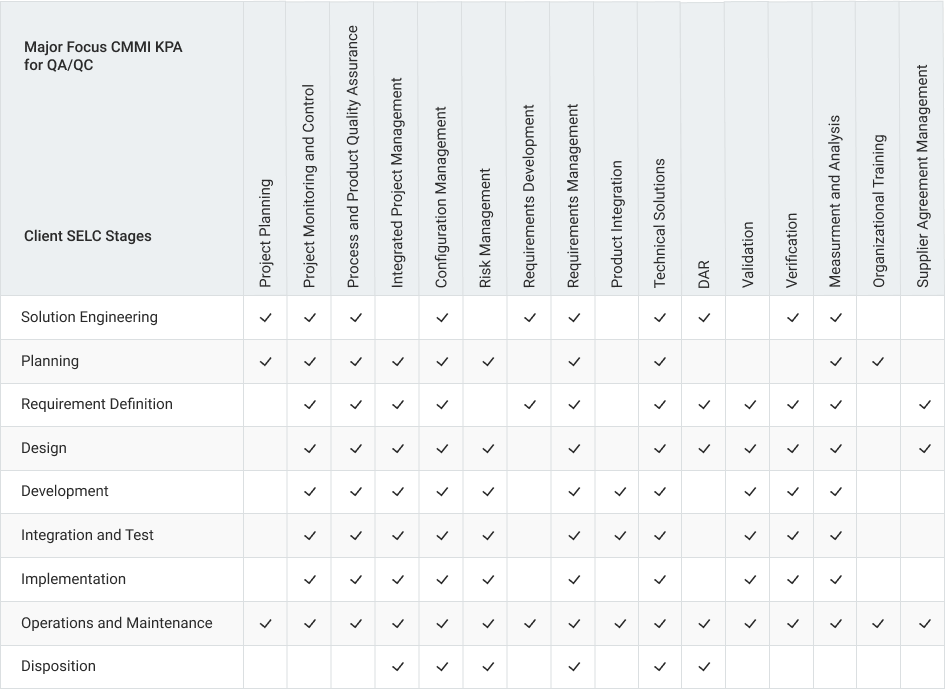
Task: Click the Disposition row's DAR checkmark
Action: pyautogui.click(x=704, y=667)
